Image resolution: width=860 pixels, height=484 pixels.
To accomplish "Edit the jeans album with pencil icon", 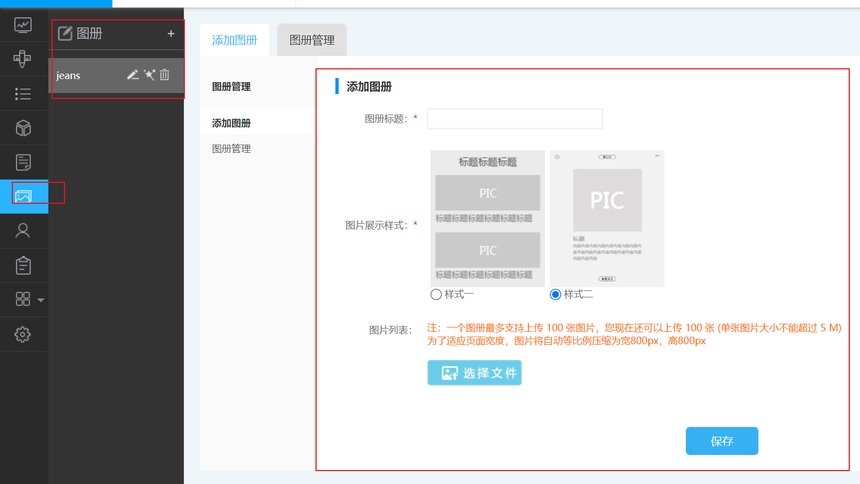I will 133,75.
